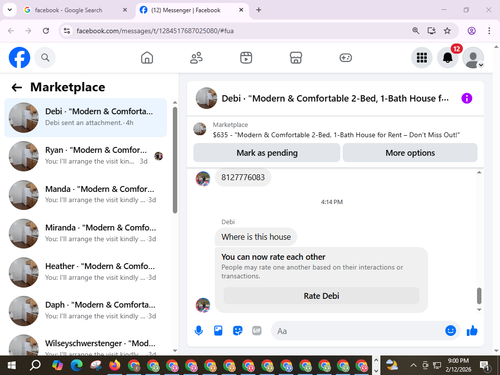Click chat scroll up arrow
The height and width of the screenshot is (375, 500).
479,172
